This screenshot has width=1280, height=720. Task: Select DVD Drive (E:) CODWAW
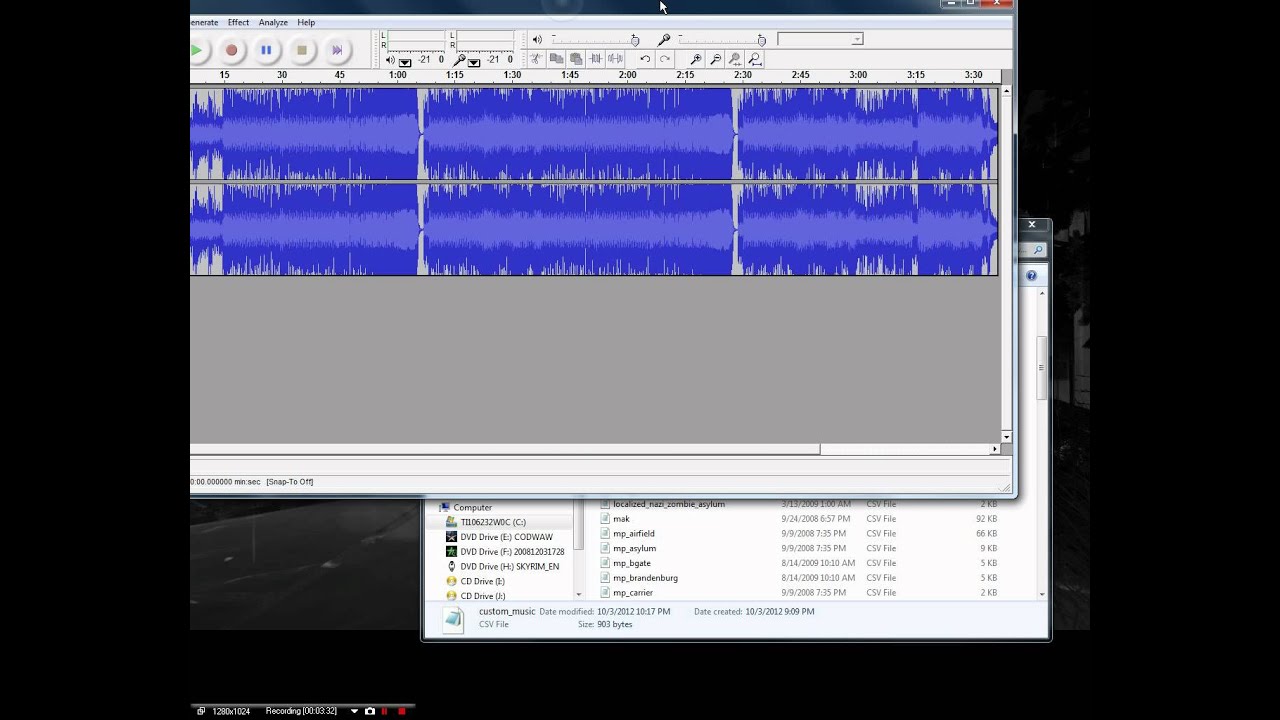coord(506,537)
